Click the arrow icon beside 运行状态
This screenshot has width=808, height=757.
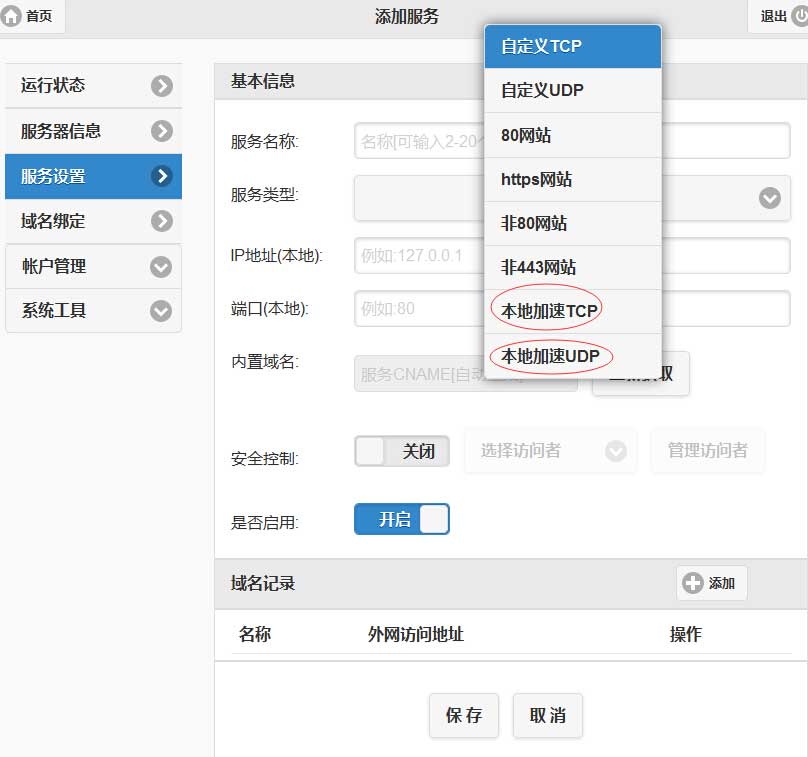[161, 86]
